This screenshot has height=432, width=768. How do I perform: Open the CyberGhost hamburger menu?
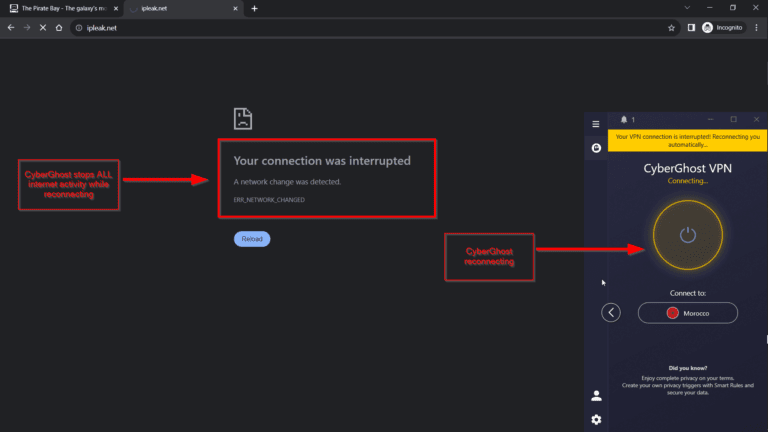(x=596, y=124)
